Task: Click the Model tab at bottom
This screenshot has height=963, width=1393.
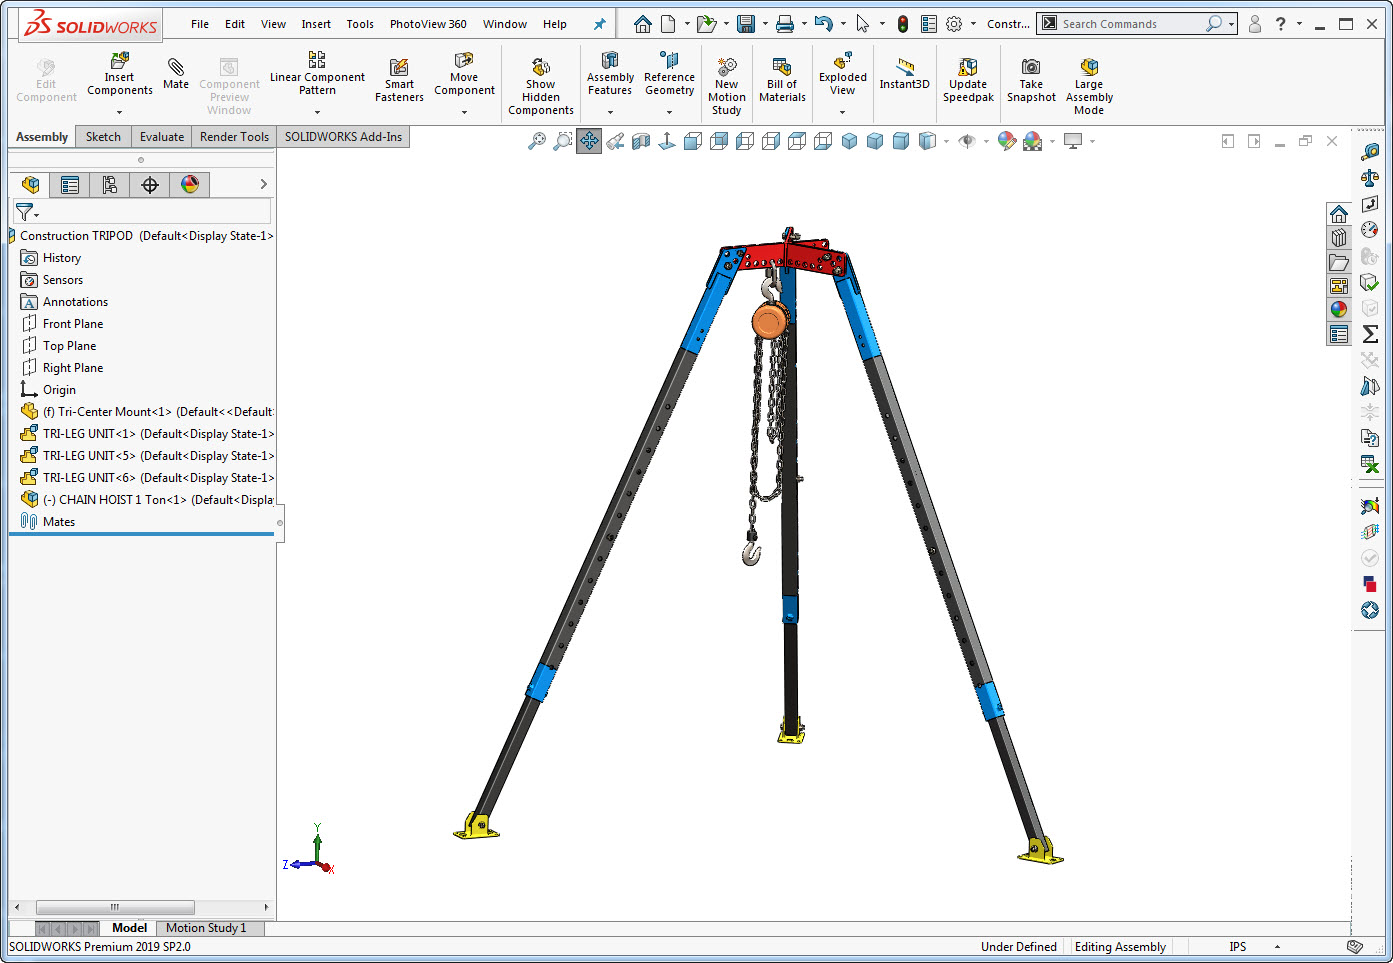Action: point(129,928)
